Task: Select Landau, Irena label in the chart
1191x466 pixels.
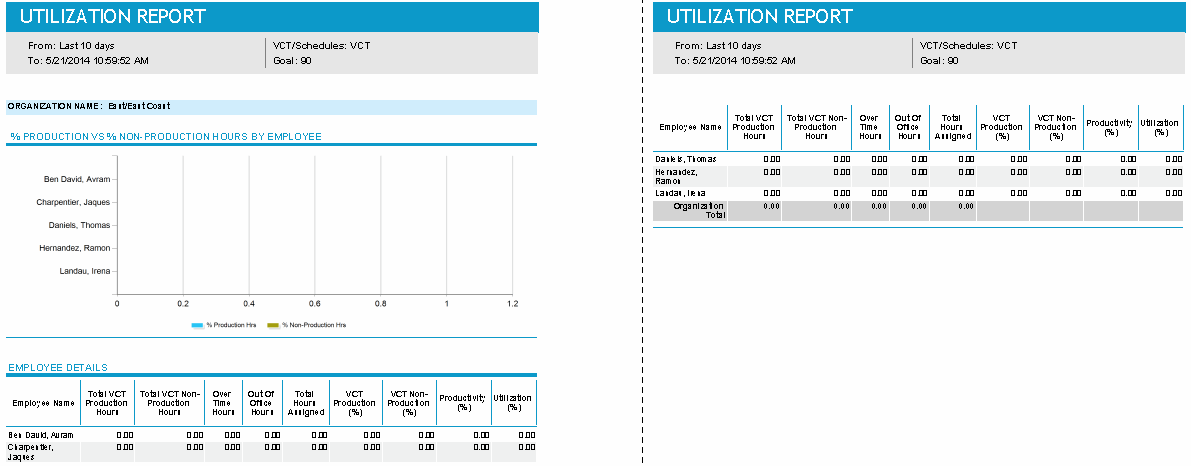Action: [84, 271]
